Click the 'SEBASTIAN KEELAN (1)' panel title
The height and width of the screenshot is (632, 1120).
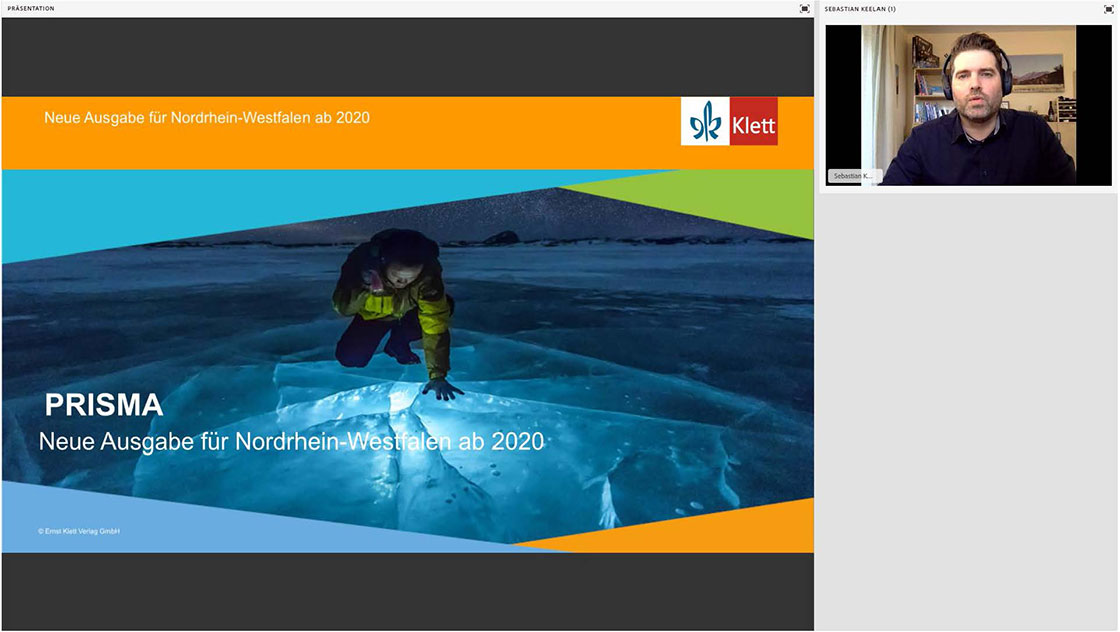pos(860,9)
